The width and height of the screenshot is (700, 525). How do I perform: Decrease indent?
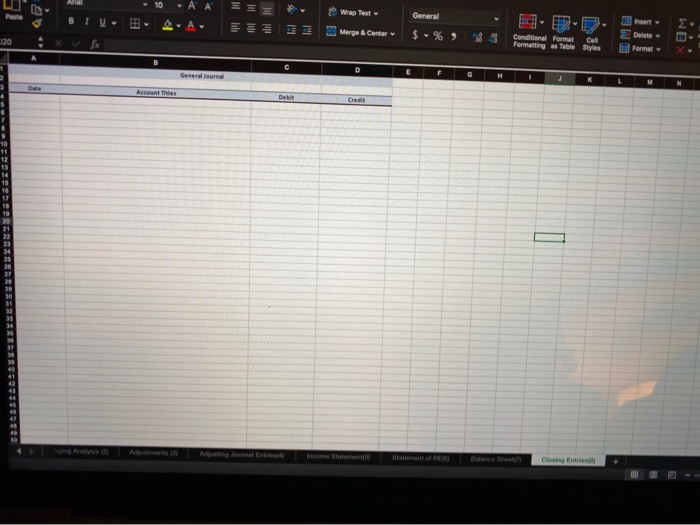point(291,30)
